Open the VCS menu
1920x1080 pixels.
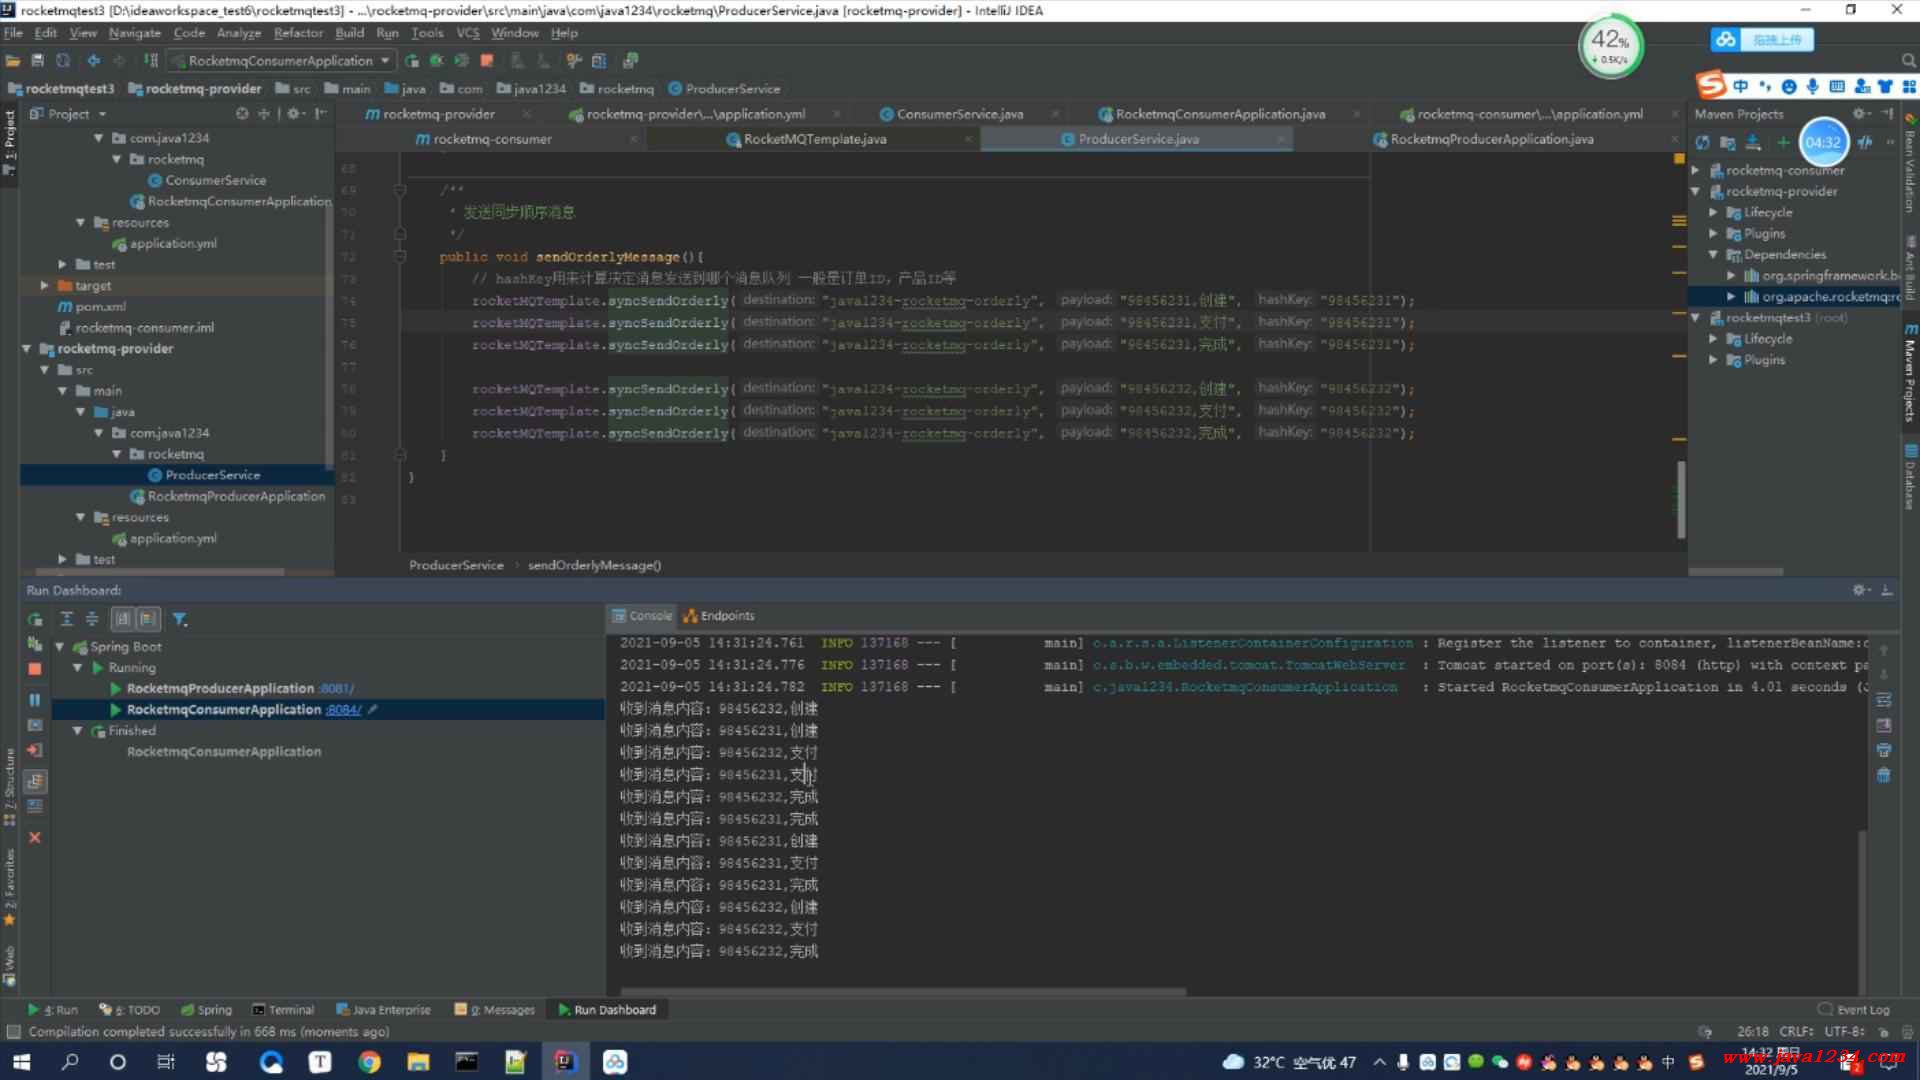[x=467, y=33]
